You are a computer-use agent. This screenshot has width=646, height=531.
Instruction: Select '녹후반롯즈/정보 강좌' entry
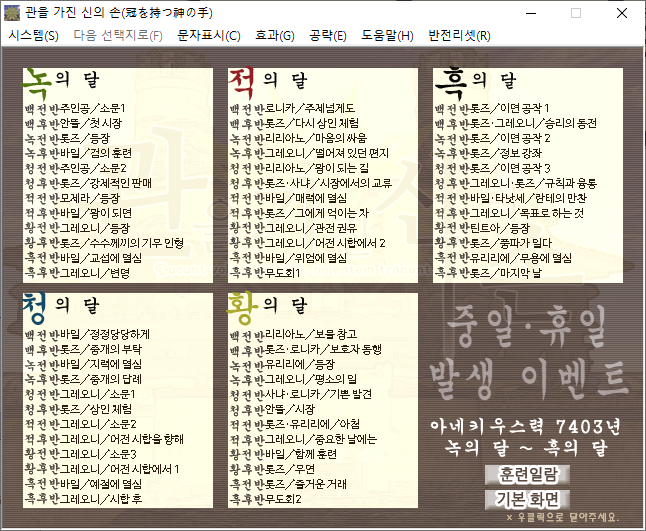click(x=488, y=153)
